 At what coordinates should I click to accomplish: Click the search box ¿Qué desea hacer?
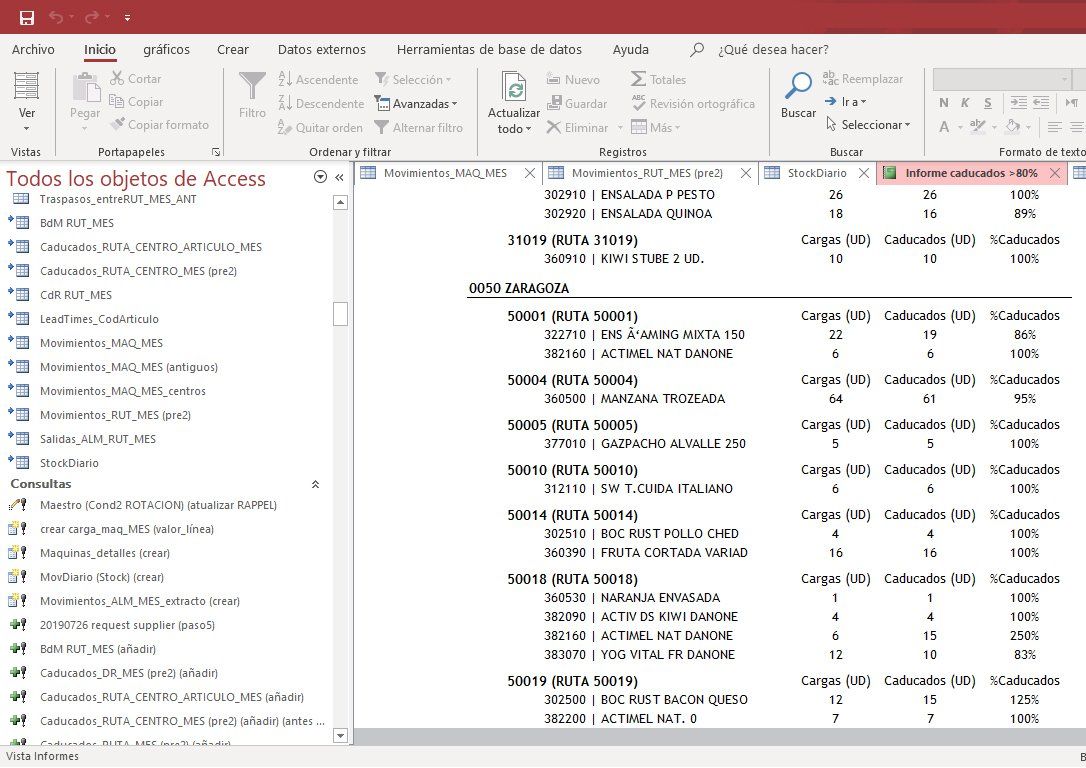coord(772,49)
